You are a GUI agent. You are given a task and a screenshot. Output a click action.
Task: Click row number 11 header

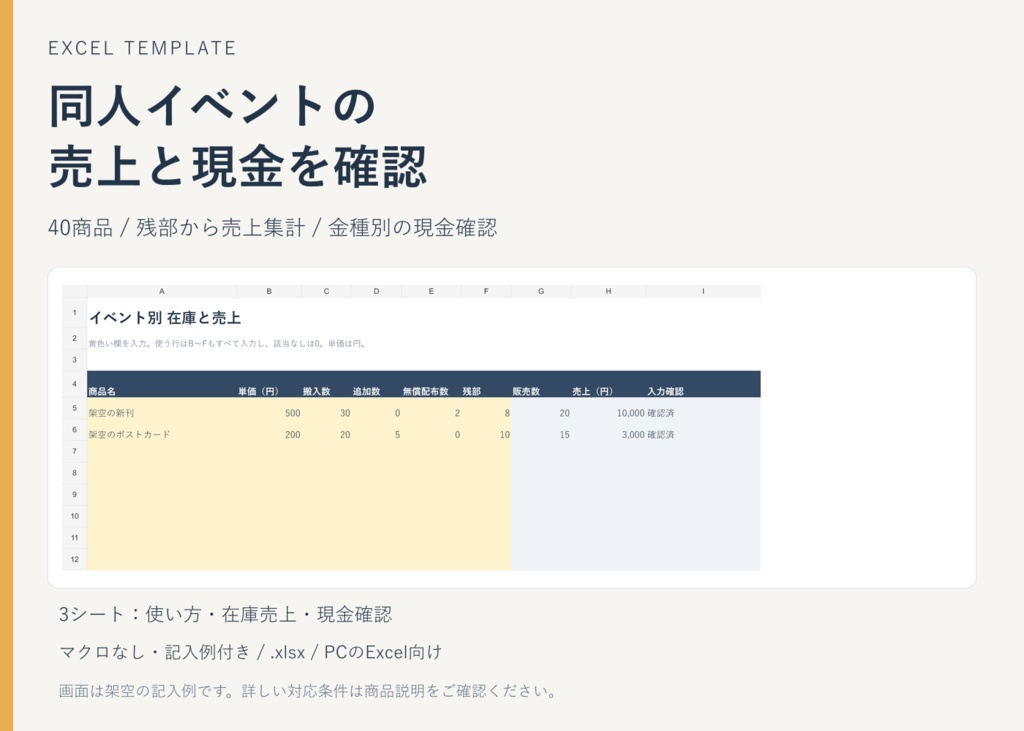pos(74,538)
